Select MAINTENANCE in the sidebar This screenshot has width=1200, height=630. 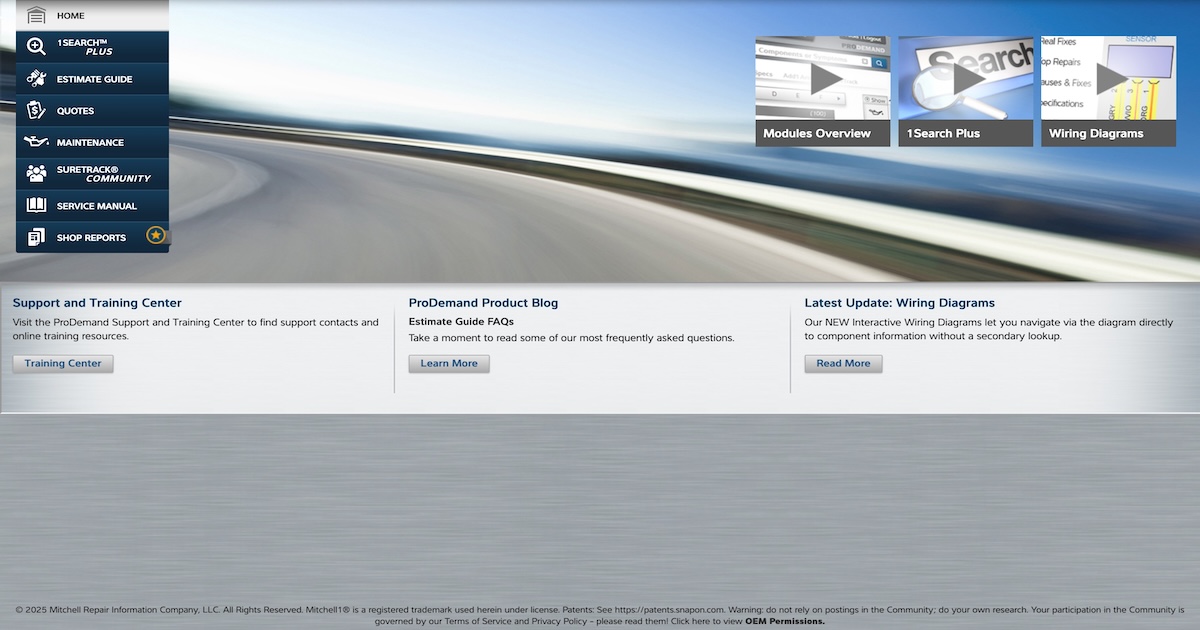click(x=92, y=142)
